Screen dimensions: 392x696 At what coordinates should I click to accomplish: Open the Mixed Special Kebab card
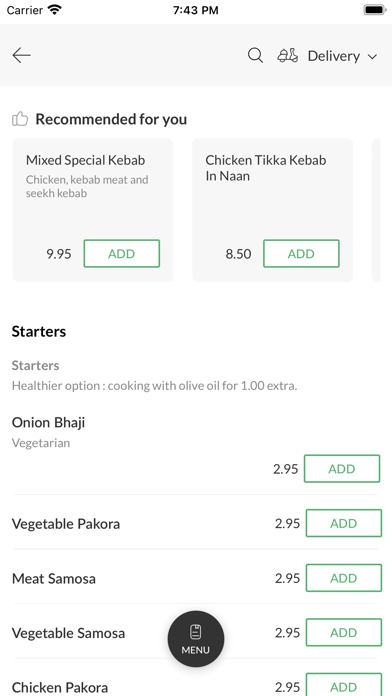pyautogui.click(x=93, y=210)
